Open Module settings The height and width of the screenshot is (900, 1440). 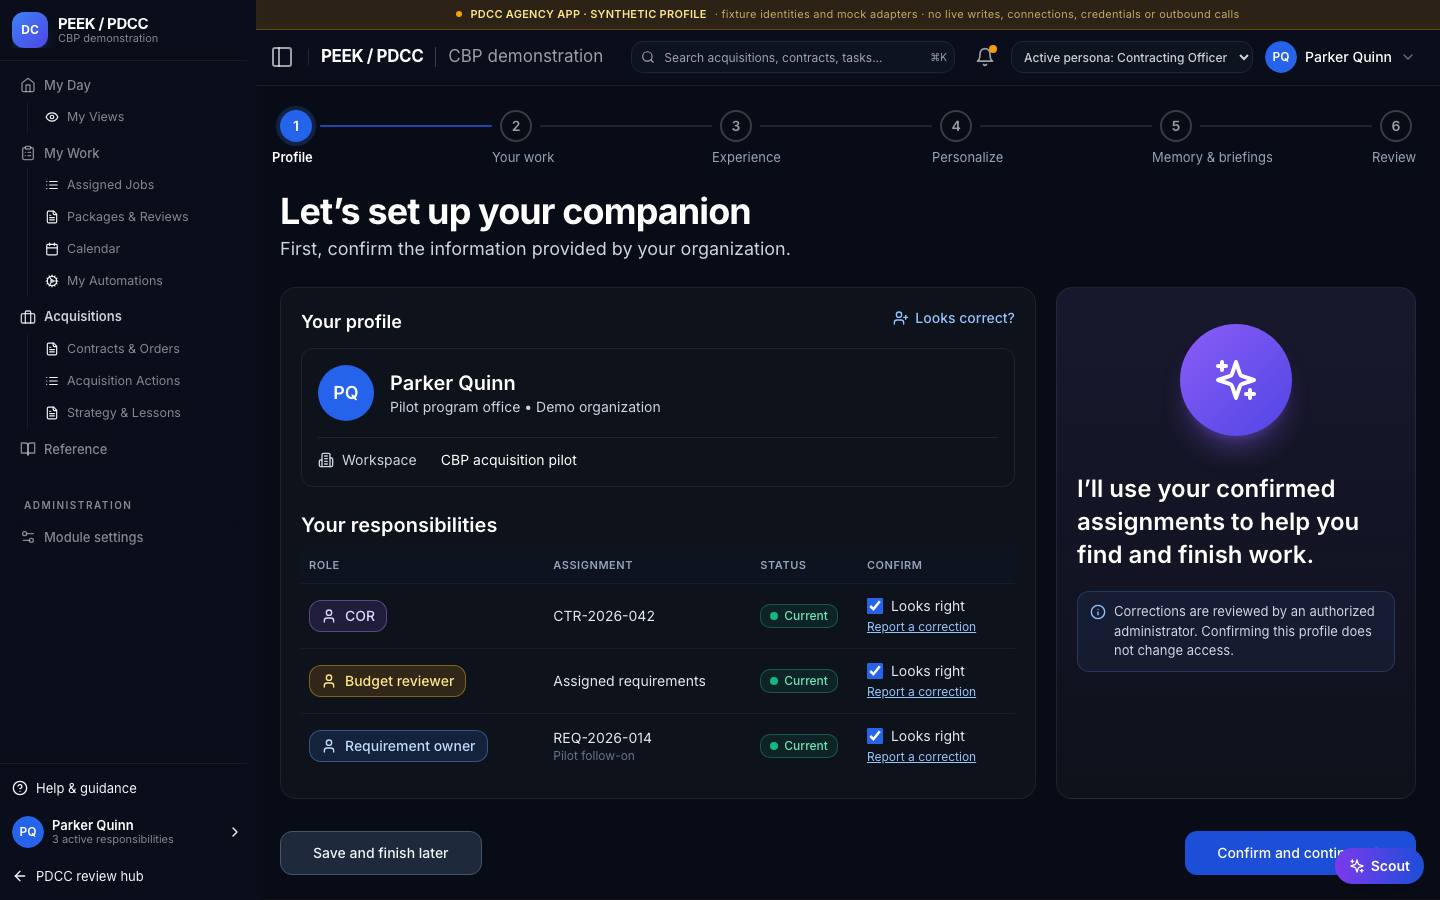(93, 537)
